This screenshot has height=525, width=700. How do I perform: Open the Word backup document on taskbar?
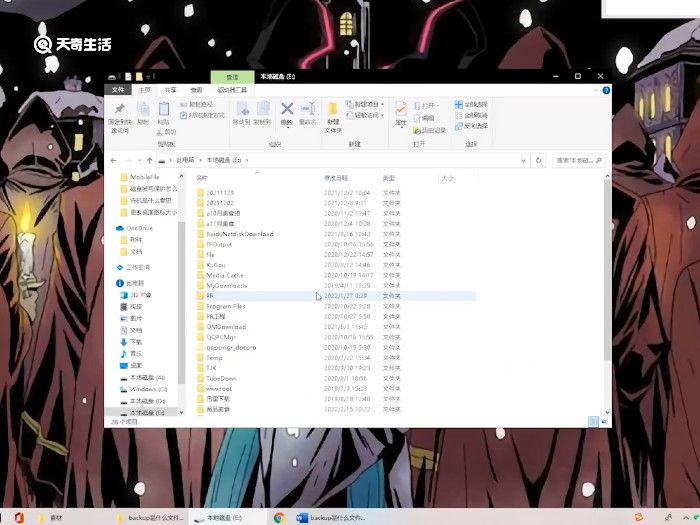click(331, 518)
